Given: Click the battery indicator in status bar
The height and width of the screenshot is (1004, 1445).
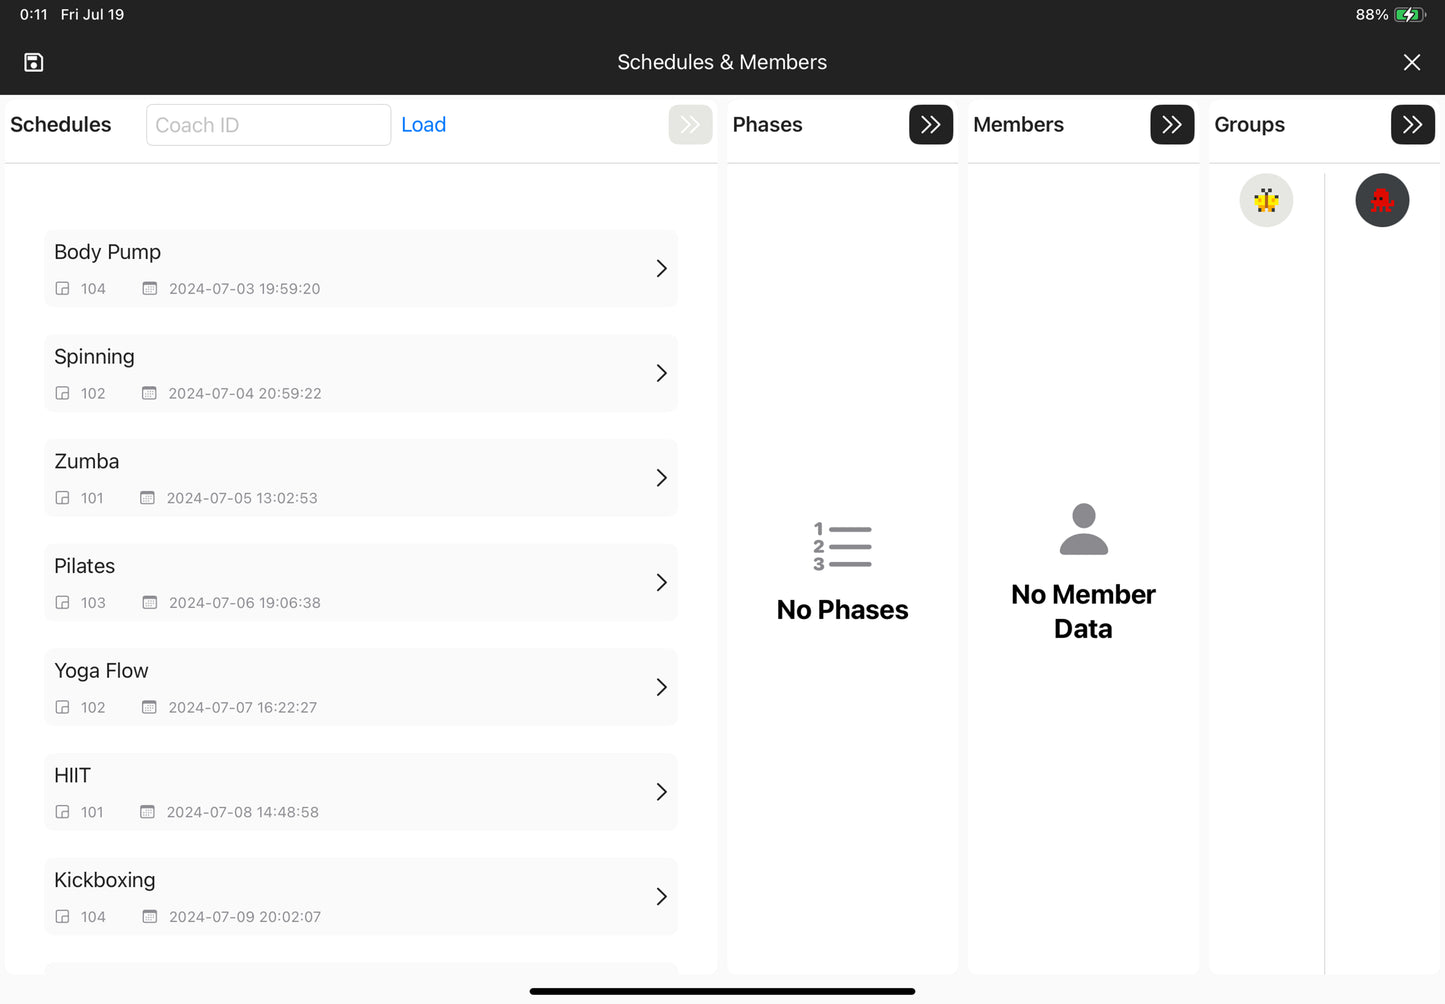Looking at the screenshot, I should coord(1408,14).
